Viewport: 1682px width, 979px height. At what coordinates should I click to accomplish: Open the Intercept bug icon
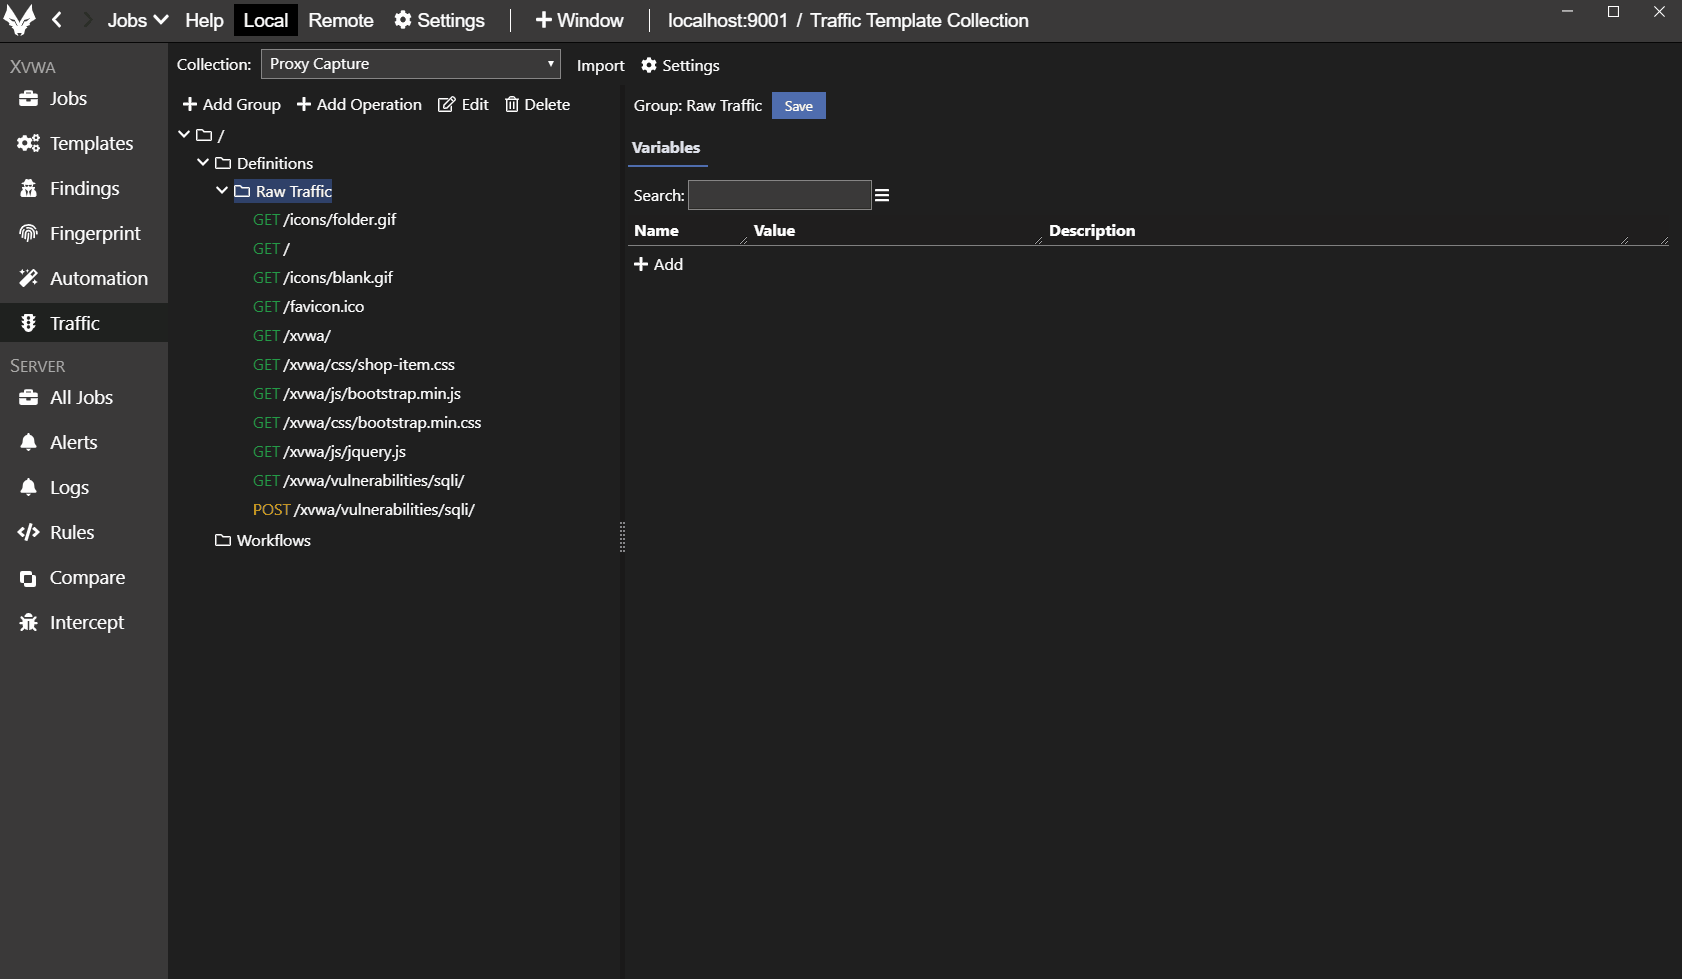[28, 622]
